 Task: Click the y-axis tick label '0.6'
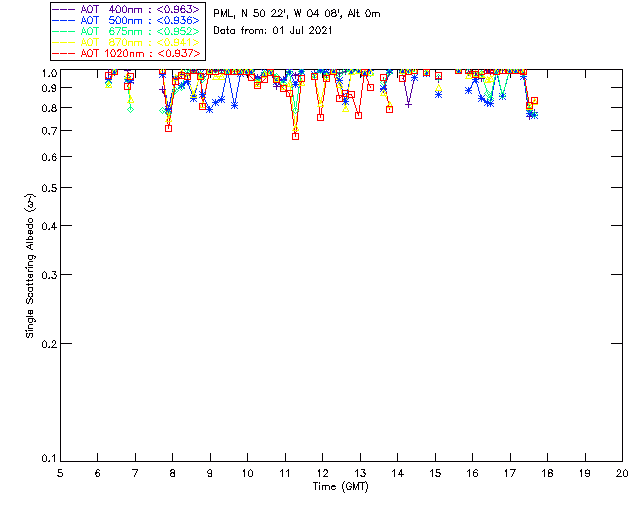49,157
